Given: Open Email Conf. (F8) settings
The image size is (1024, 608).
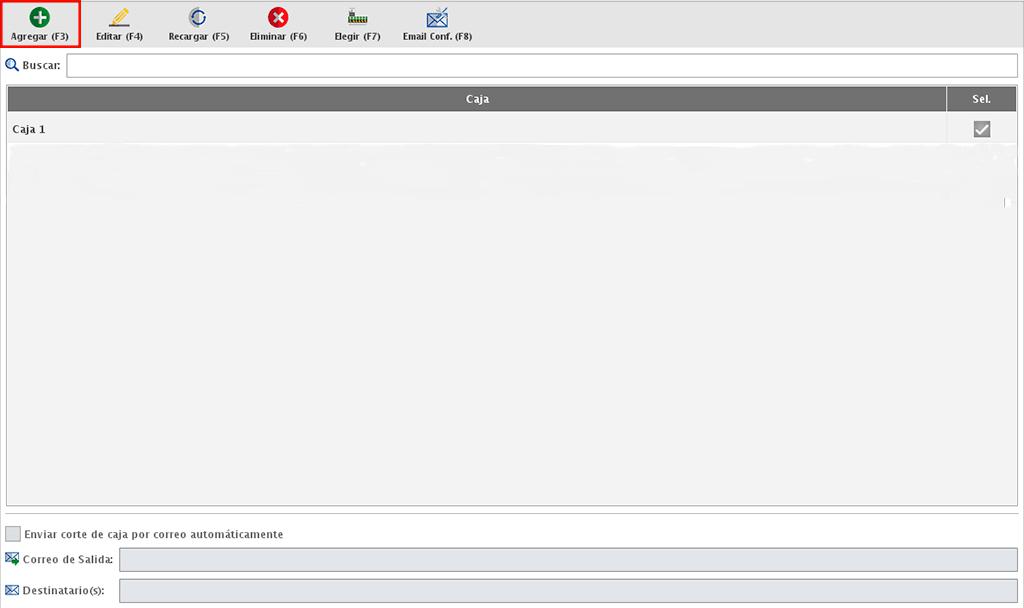Looking at the screenshot, I should [437, 17].
